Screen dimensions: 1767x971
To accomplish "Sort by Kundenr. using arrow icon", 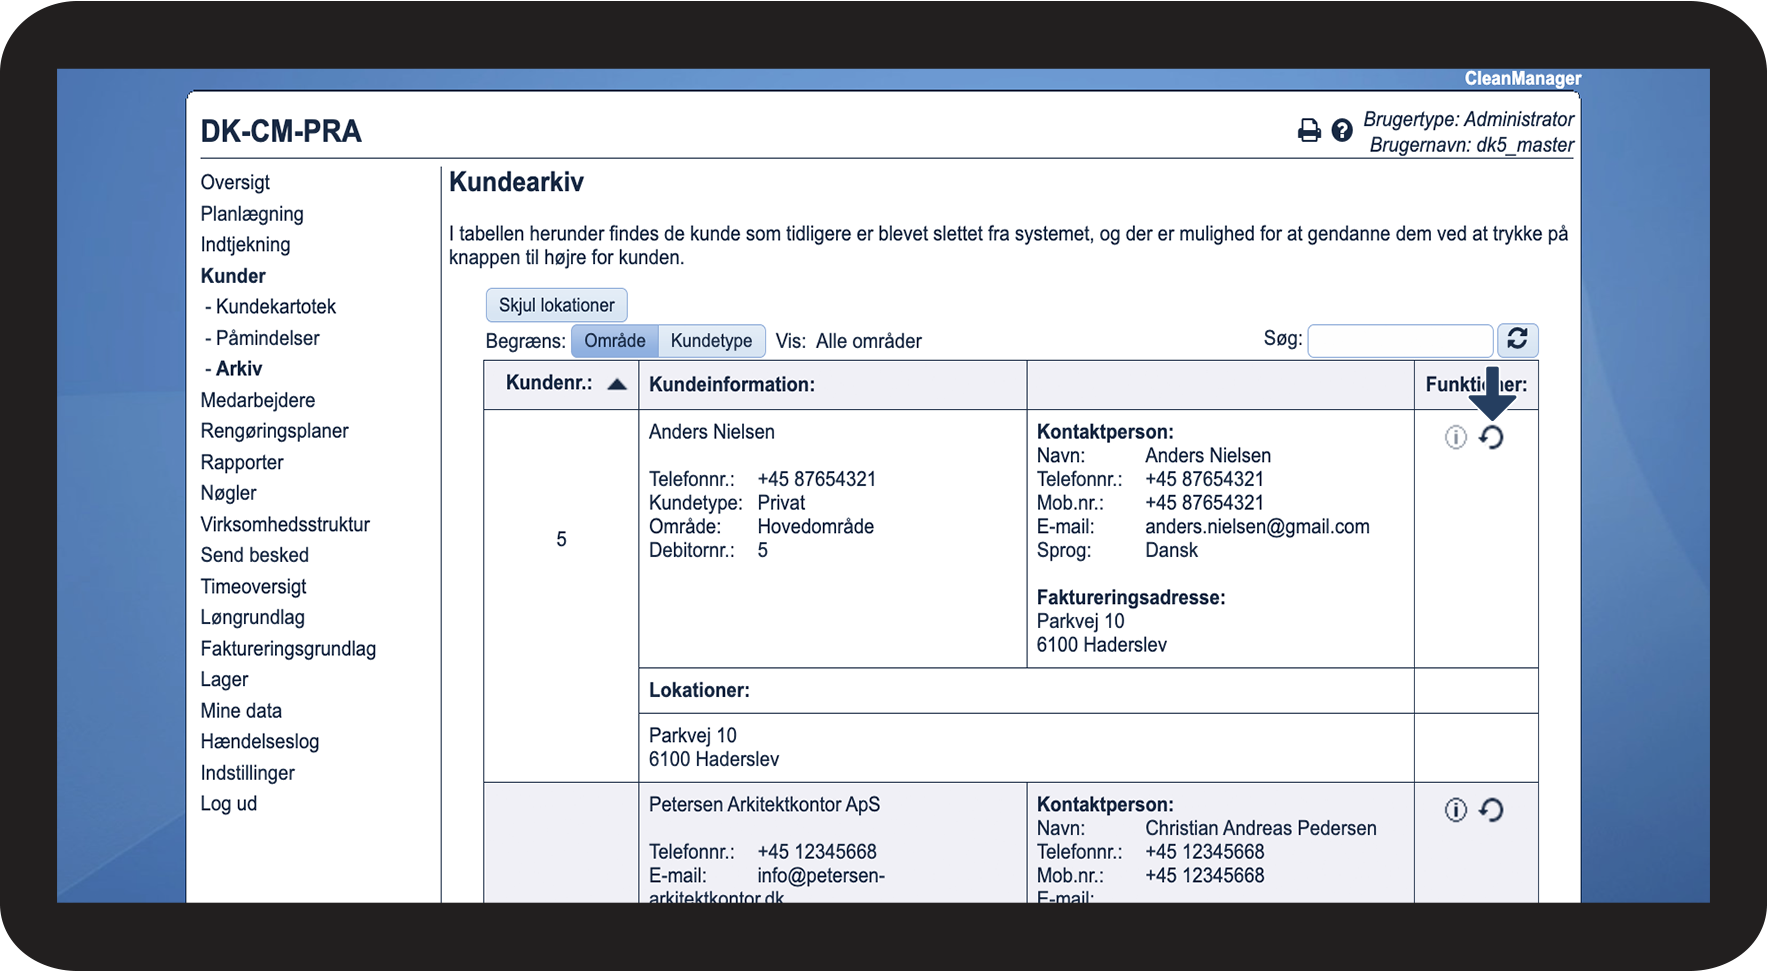I will click(617, 384).
